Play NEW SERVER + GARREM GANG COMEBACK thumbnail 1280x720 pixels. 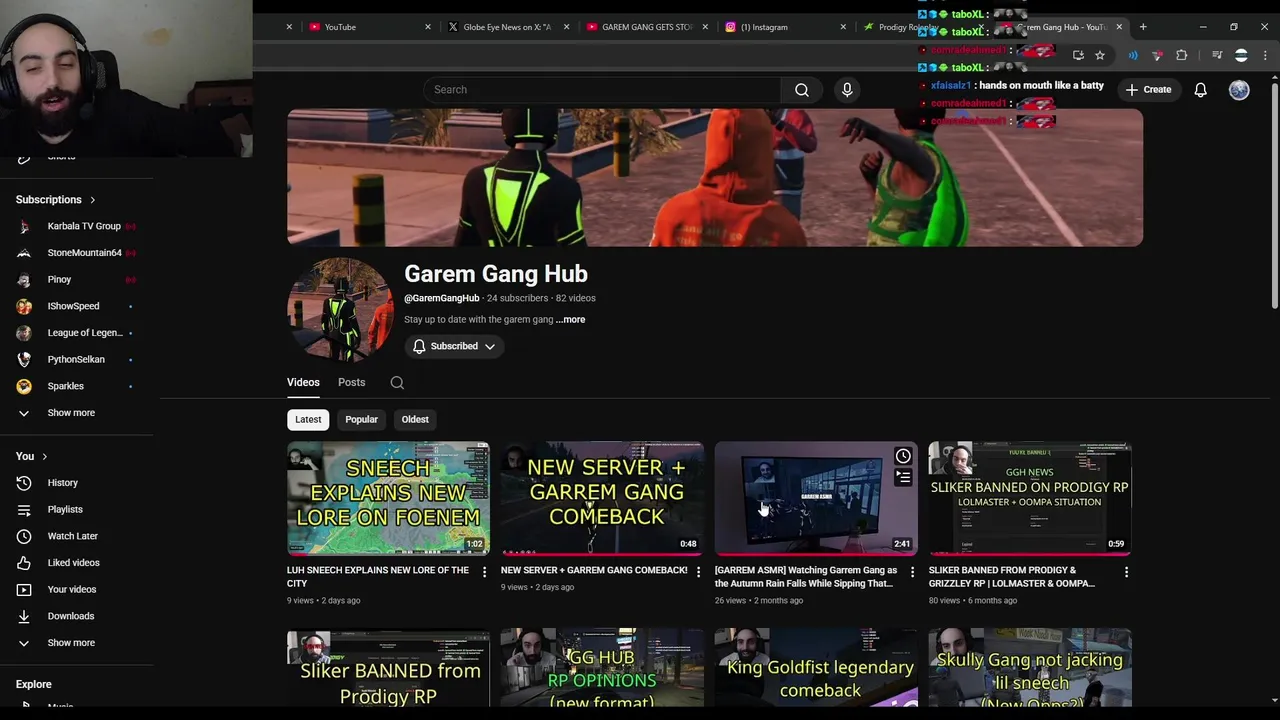tap(602, 498)
